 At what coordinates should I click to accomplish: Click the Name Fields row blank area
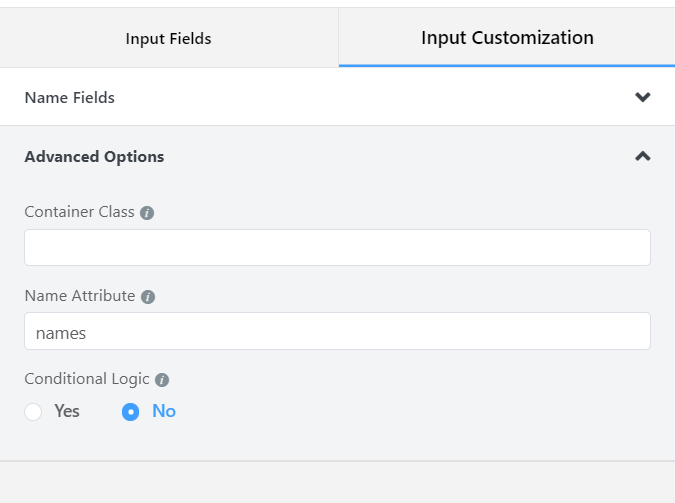[375, 97]
